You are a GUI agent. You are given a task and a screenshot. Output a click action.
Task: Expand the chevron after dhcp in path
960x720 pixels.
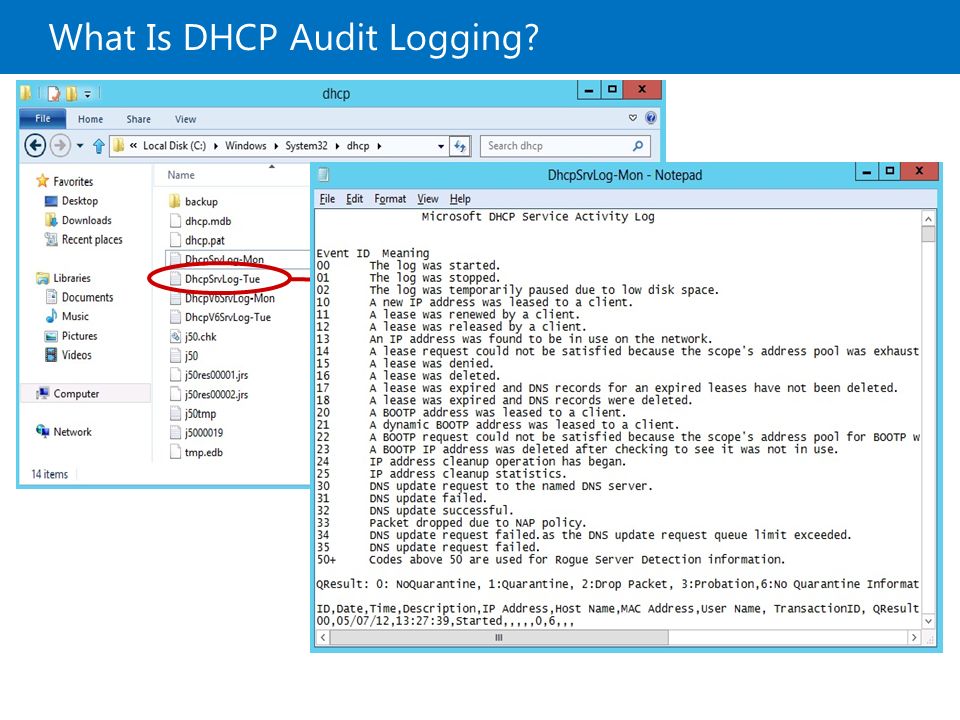tap(379, 146)
